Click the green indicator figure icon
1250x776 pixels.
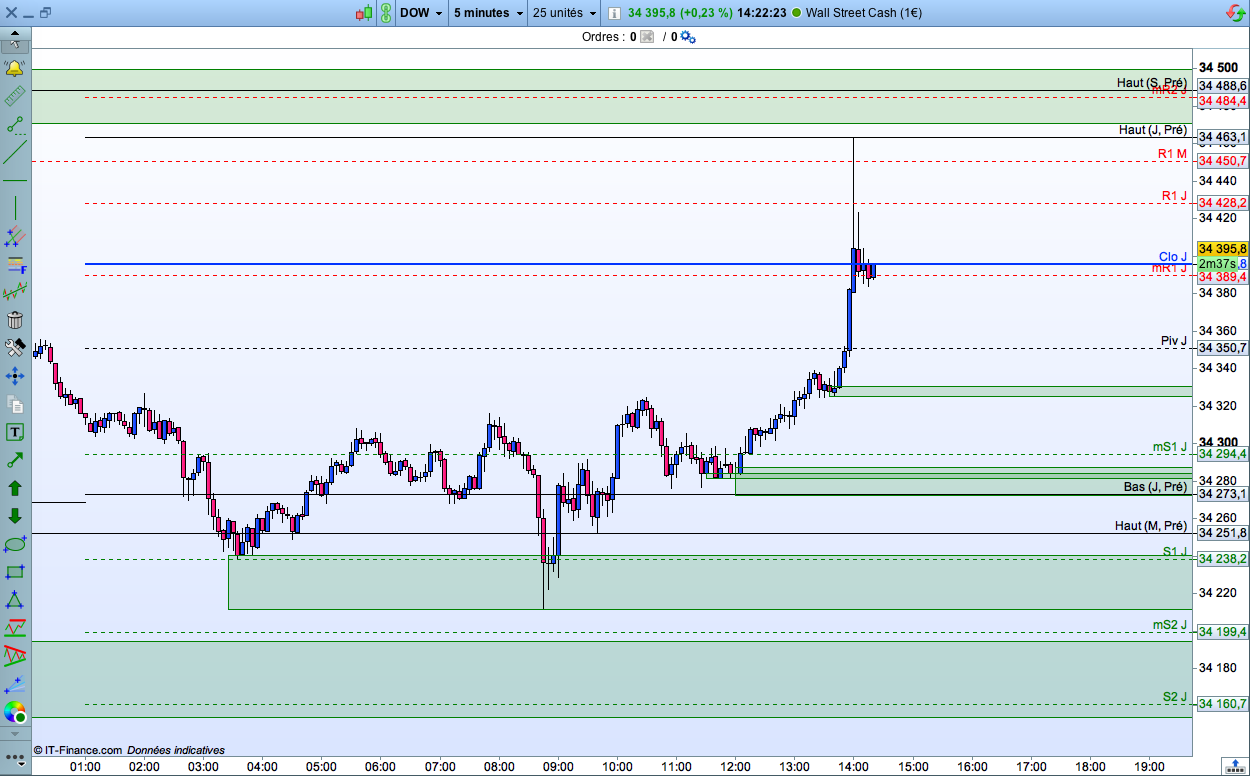[x=384, y=13]
